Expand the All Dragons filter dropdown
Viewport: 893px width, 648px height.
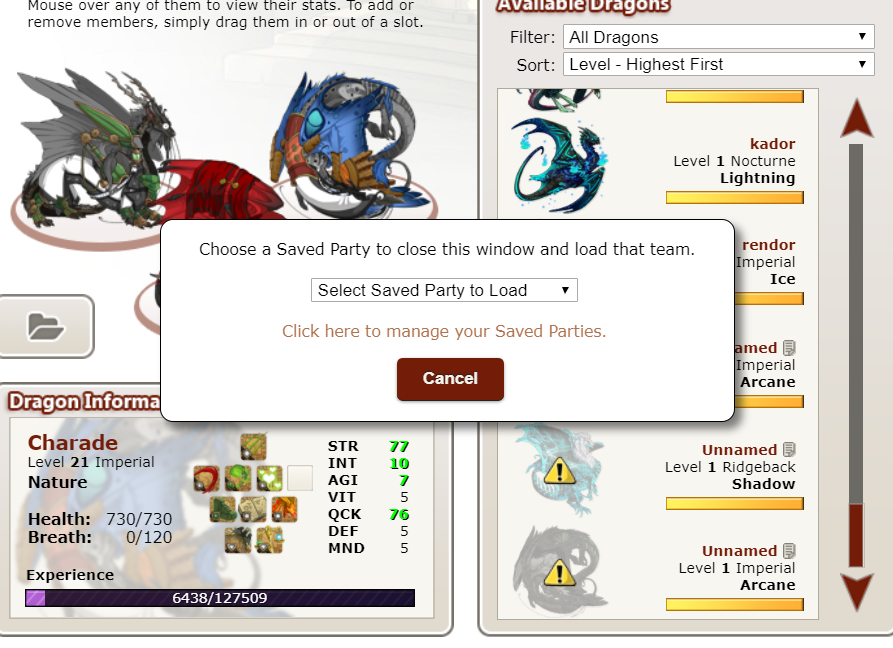tap(719, 37)
